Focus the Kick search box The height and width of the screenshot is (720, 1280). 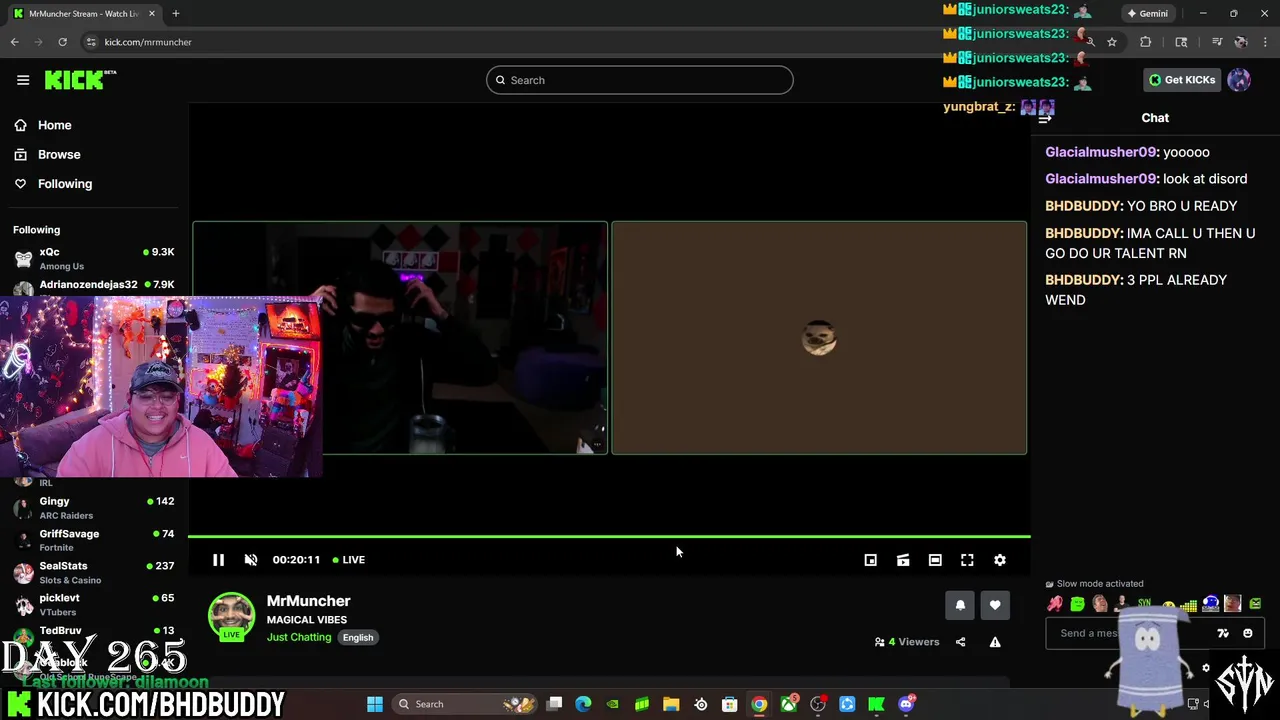(x=640, y=80)
